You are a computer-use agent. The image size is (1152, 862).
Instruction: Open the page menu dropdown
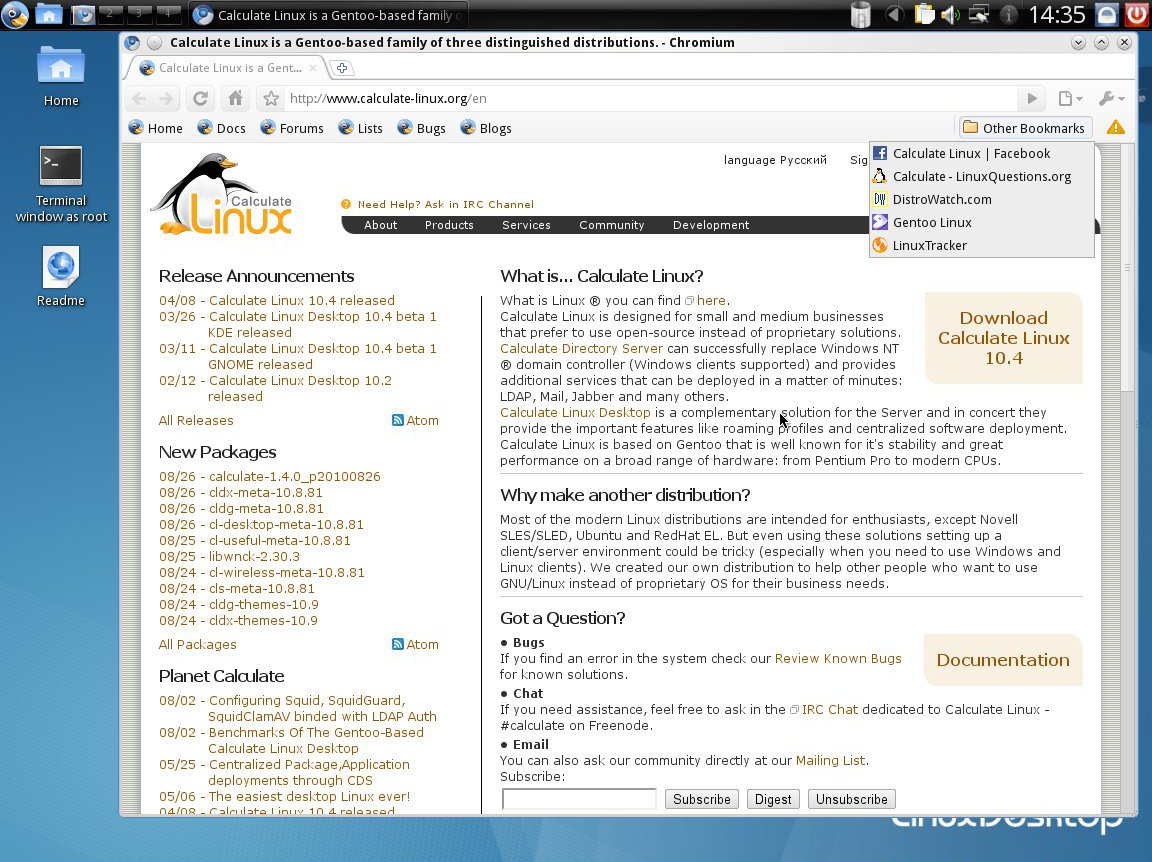[x=1070, y=98]
